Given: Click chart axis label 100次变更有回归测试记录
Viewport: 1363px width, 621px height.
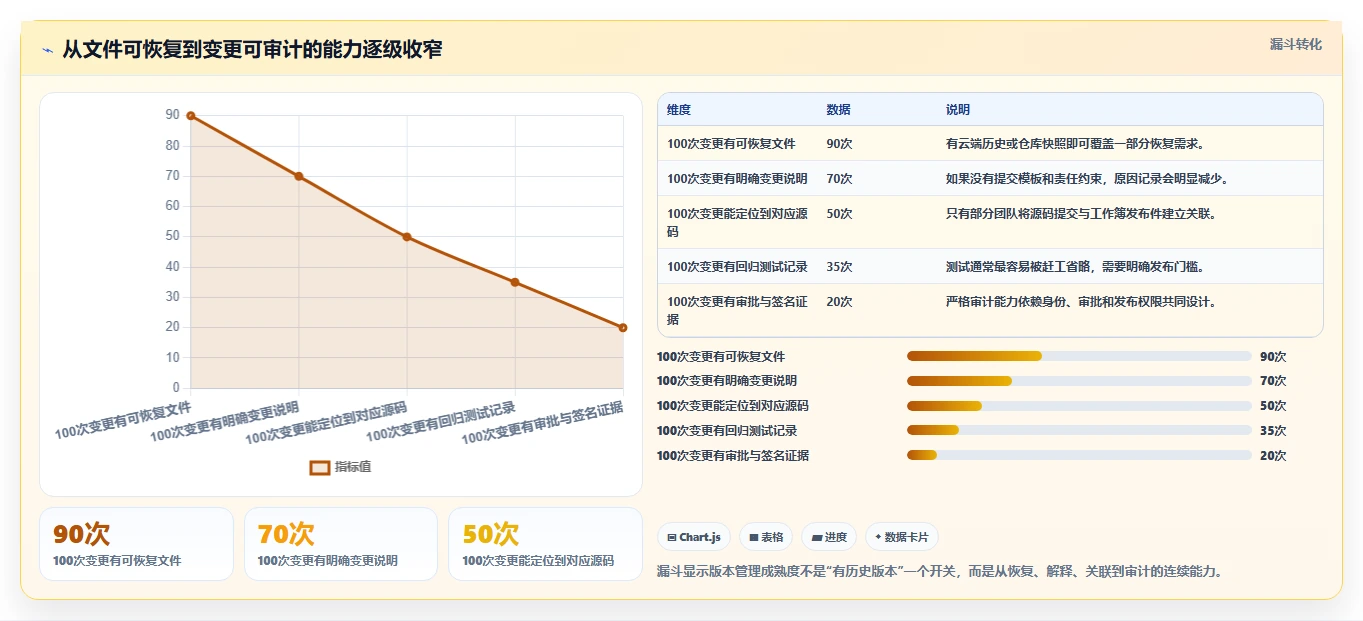Looking at the screenshot, I should [x=441, y=421].
